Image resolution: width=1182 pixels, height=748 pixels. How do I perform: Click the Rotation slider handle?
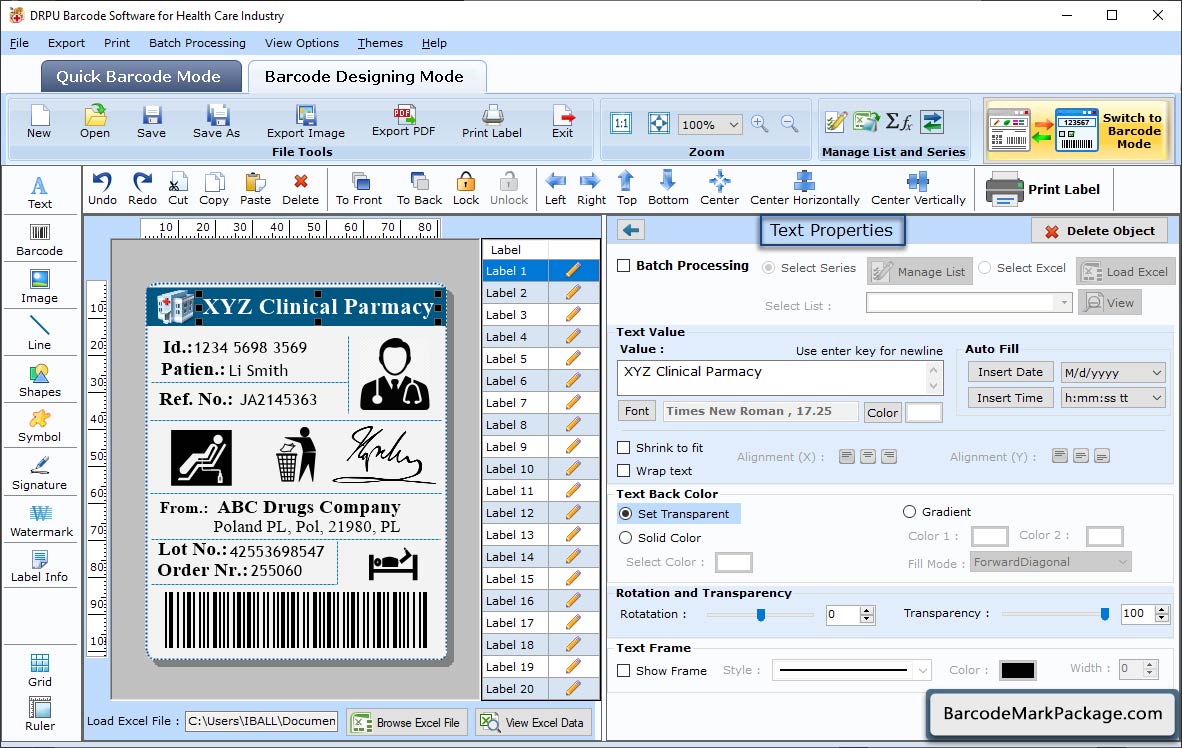pyautogui.click(x=761, y=615)
